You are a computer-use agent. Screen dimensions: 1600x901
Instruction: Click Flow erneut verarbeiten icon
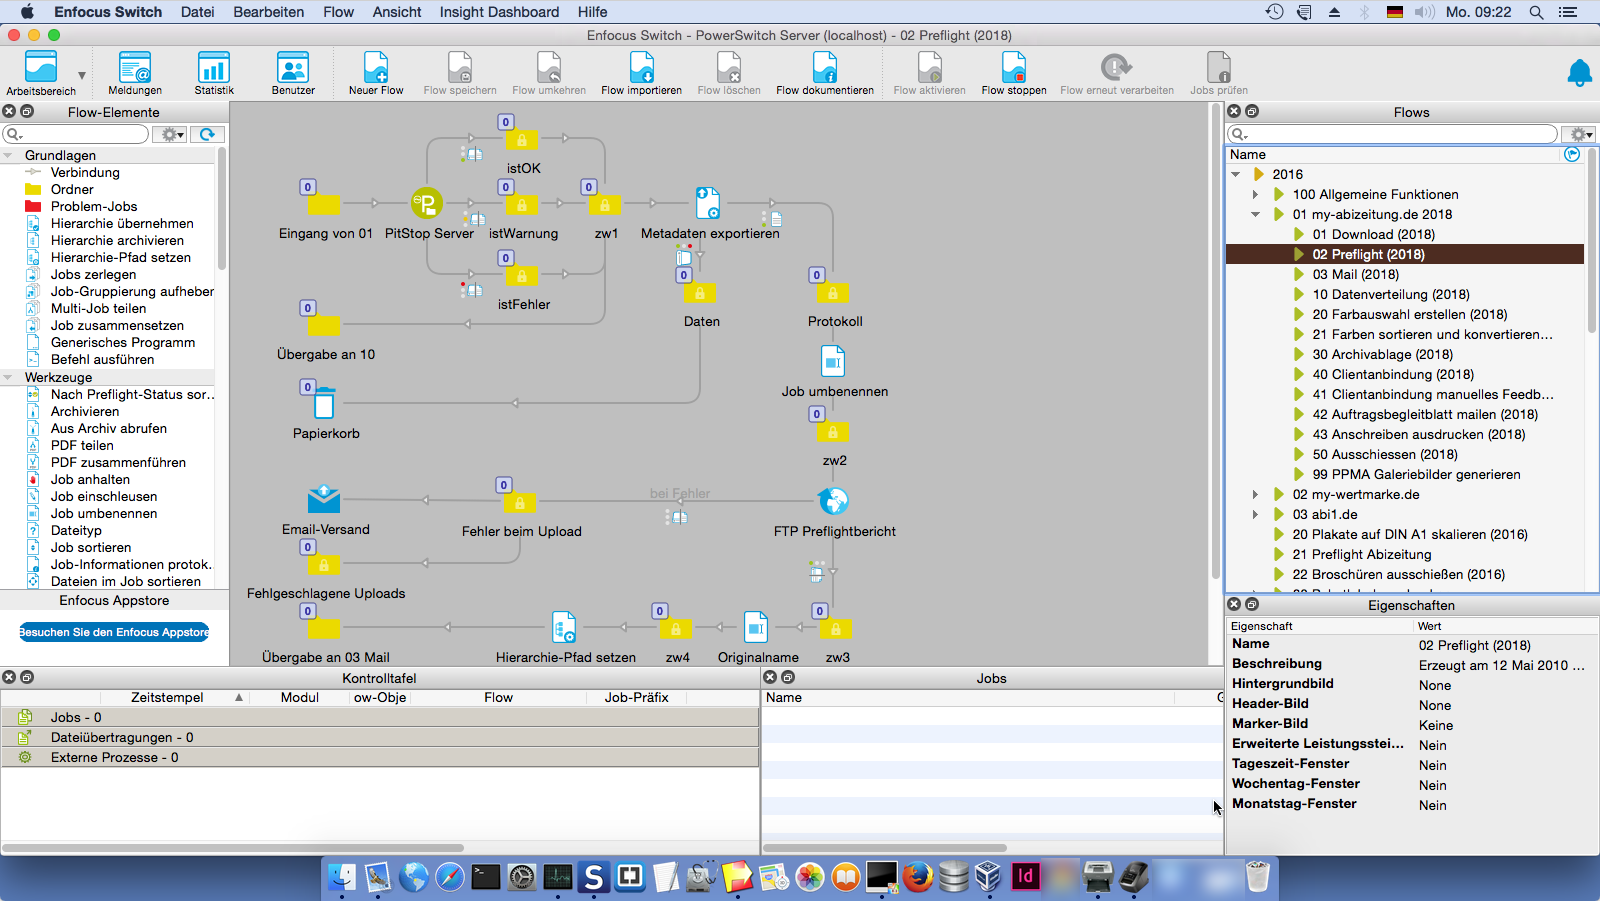pos(1117,68)
